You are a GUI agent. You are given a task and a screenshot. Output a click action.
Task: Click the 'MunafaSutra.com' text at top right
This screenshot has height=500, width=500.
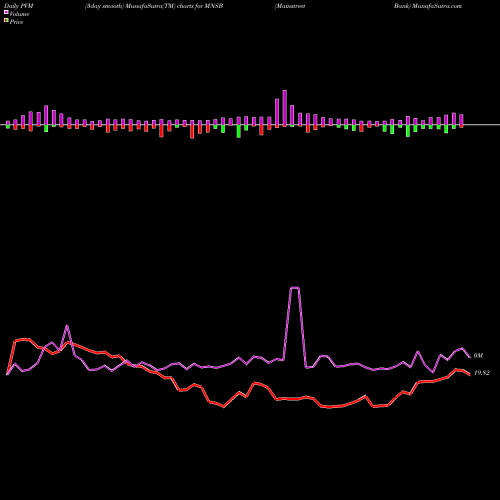coord(437,6)
